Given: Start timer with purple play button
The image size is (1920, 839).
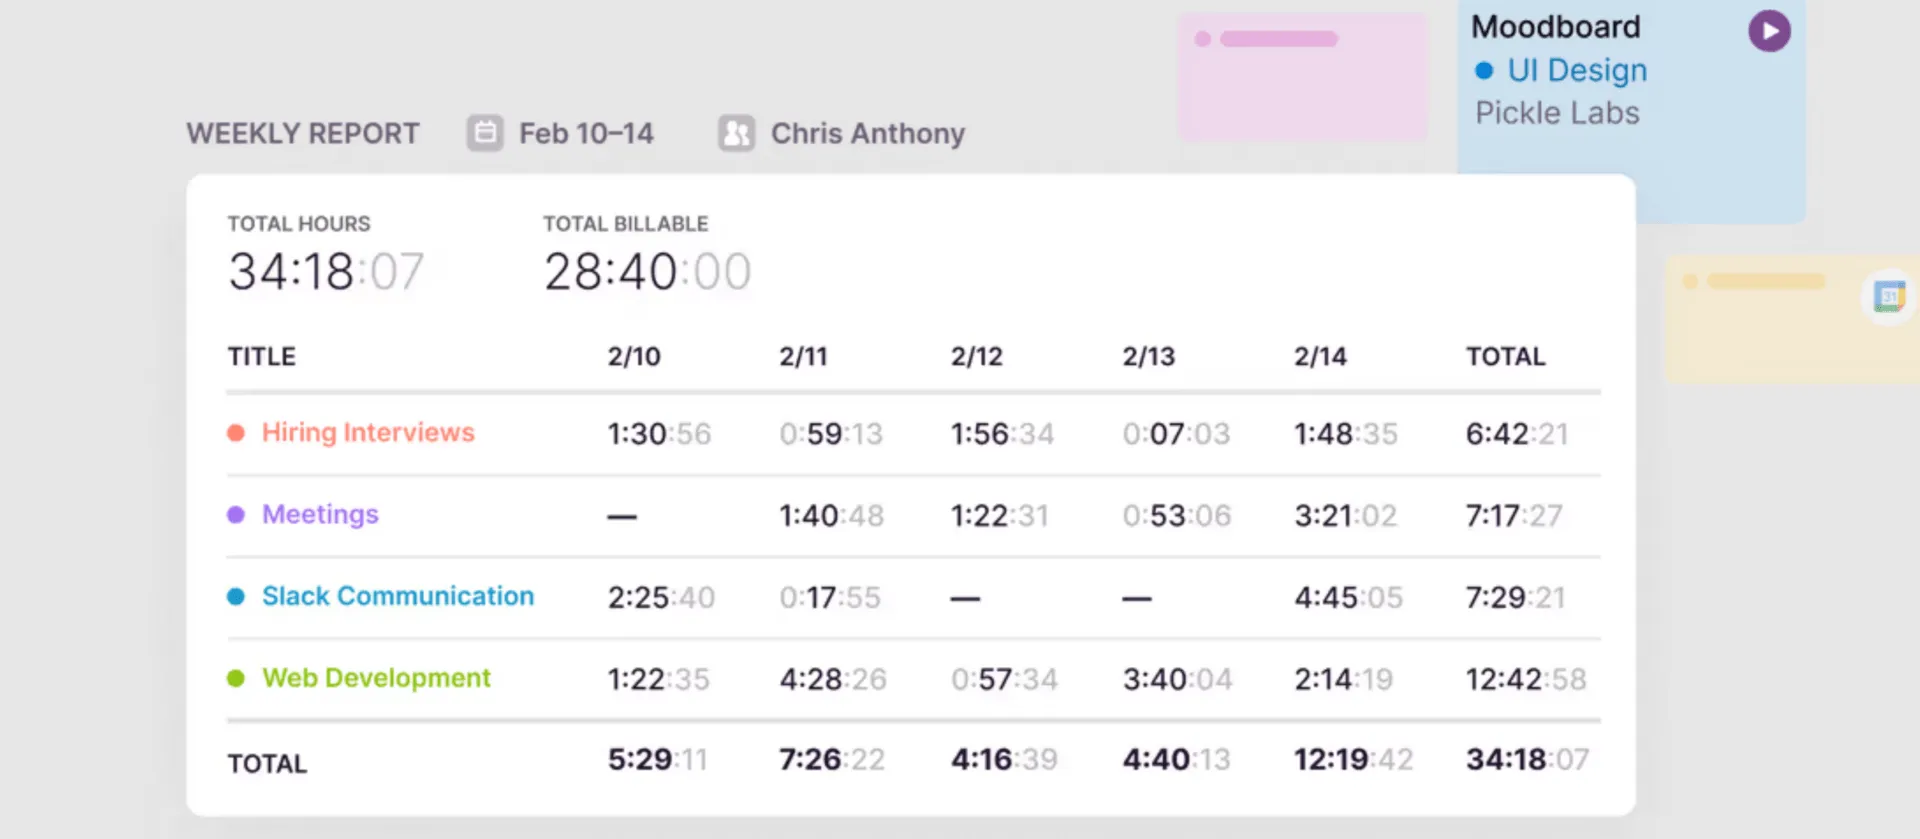Looking at the screenshot, I should (1769, 31).
